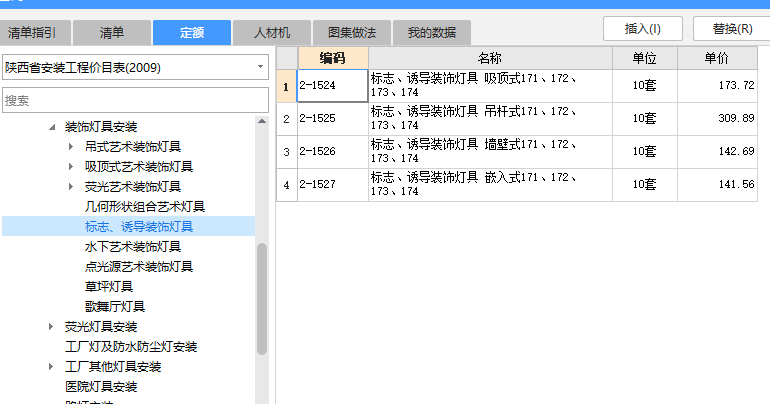Select code cell 2-1524
The height and width of the screenshot is (404, 770).
pyautogui.click(x=332, y=85)
